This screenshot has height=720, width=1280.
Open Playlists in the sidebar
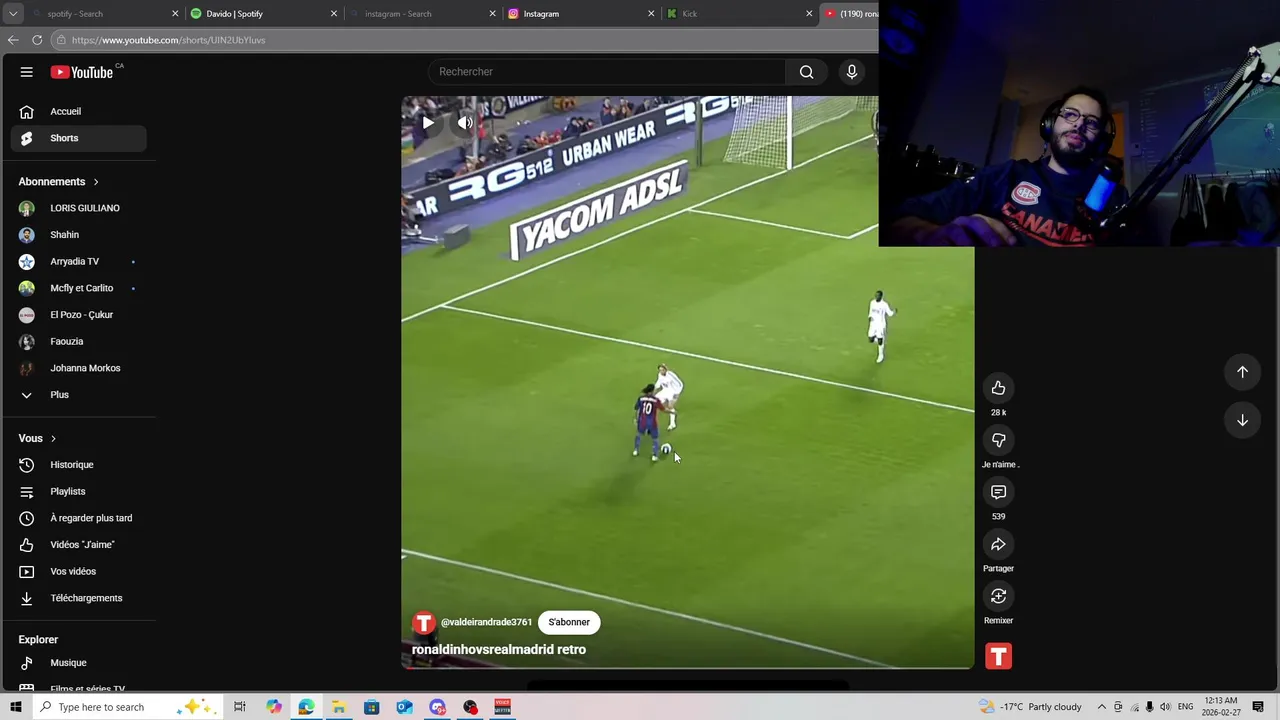click(79, 491)
